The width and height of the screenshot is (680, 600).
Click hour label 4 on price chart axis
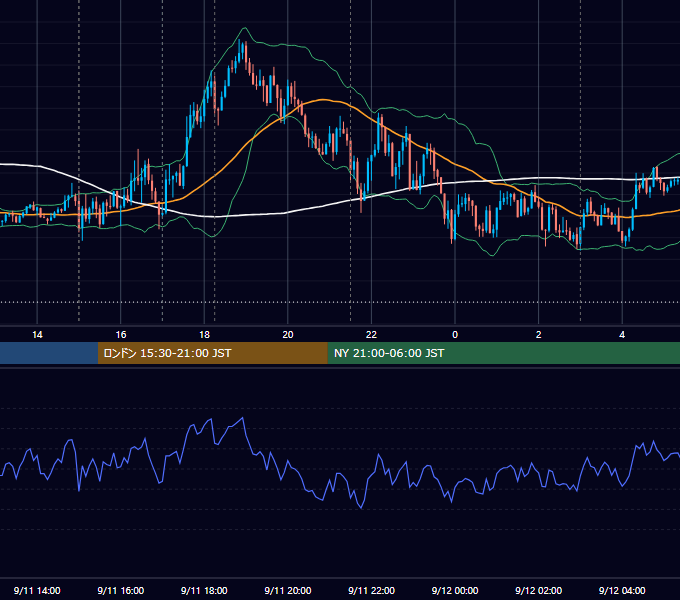tap(622, 335)
